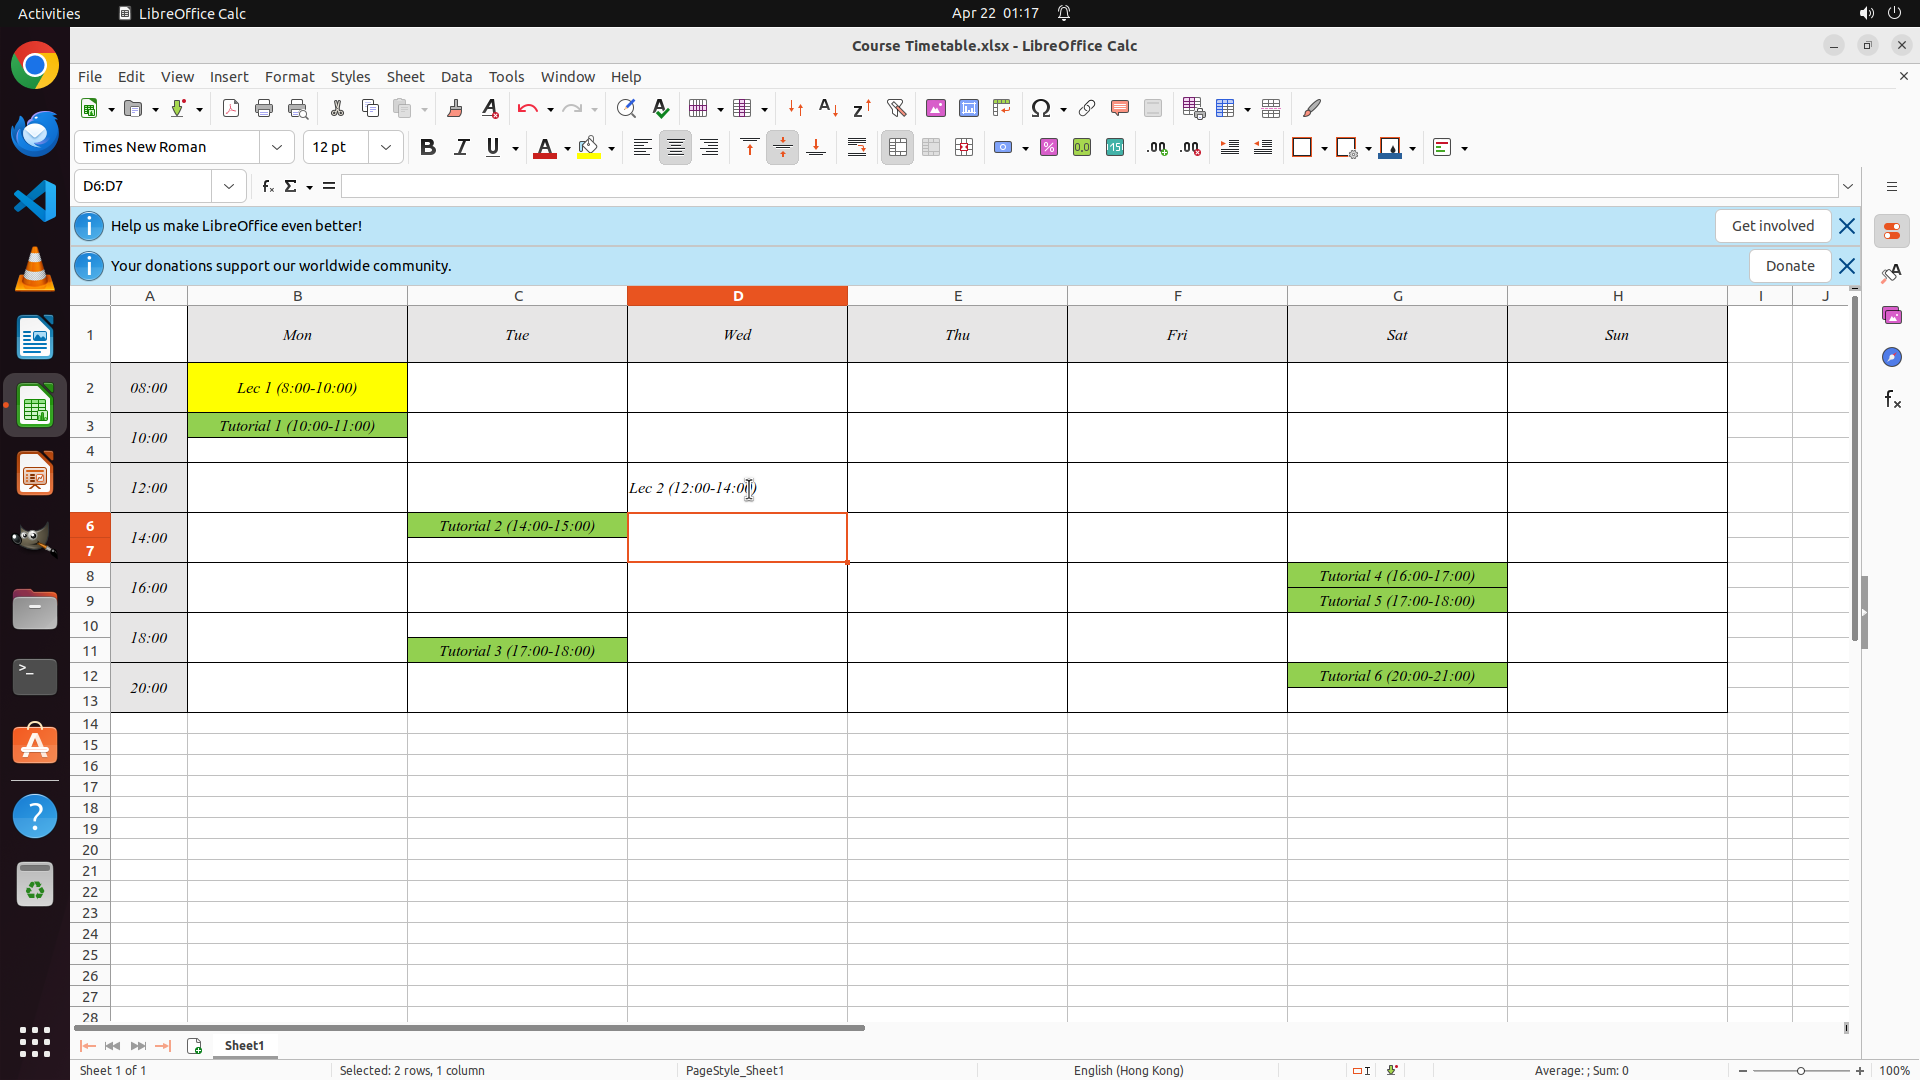This screenshot has width=1920, height=1080.
Task: Click the Insert Special Character icon
Action: [x=1041, y=108]
